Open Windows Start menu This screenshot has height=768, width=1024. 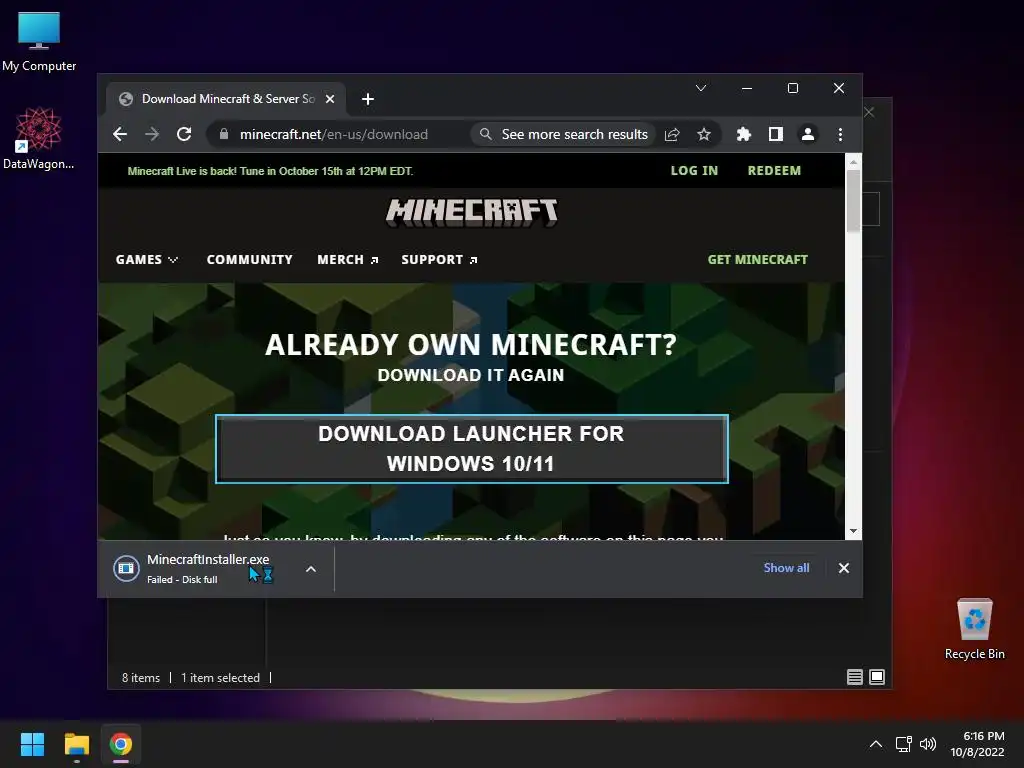pyautogui.click(x=32, y=744)
